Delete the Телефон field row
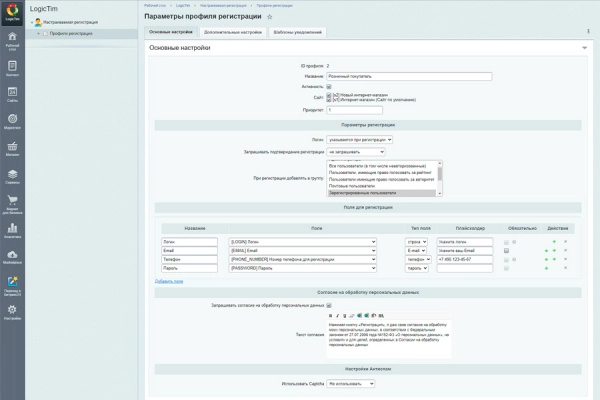 565,259
